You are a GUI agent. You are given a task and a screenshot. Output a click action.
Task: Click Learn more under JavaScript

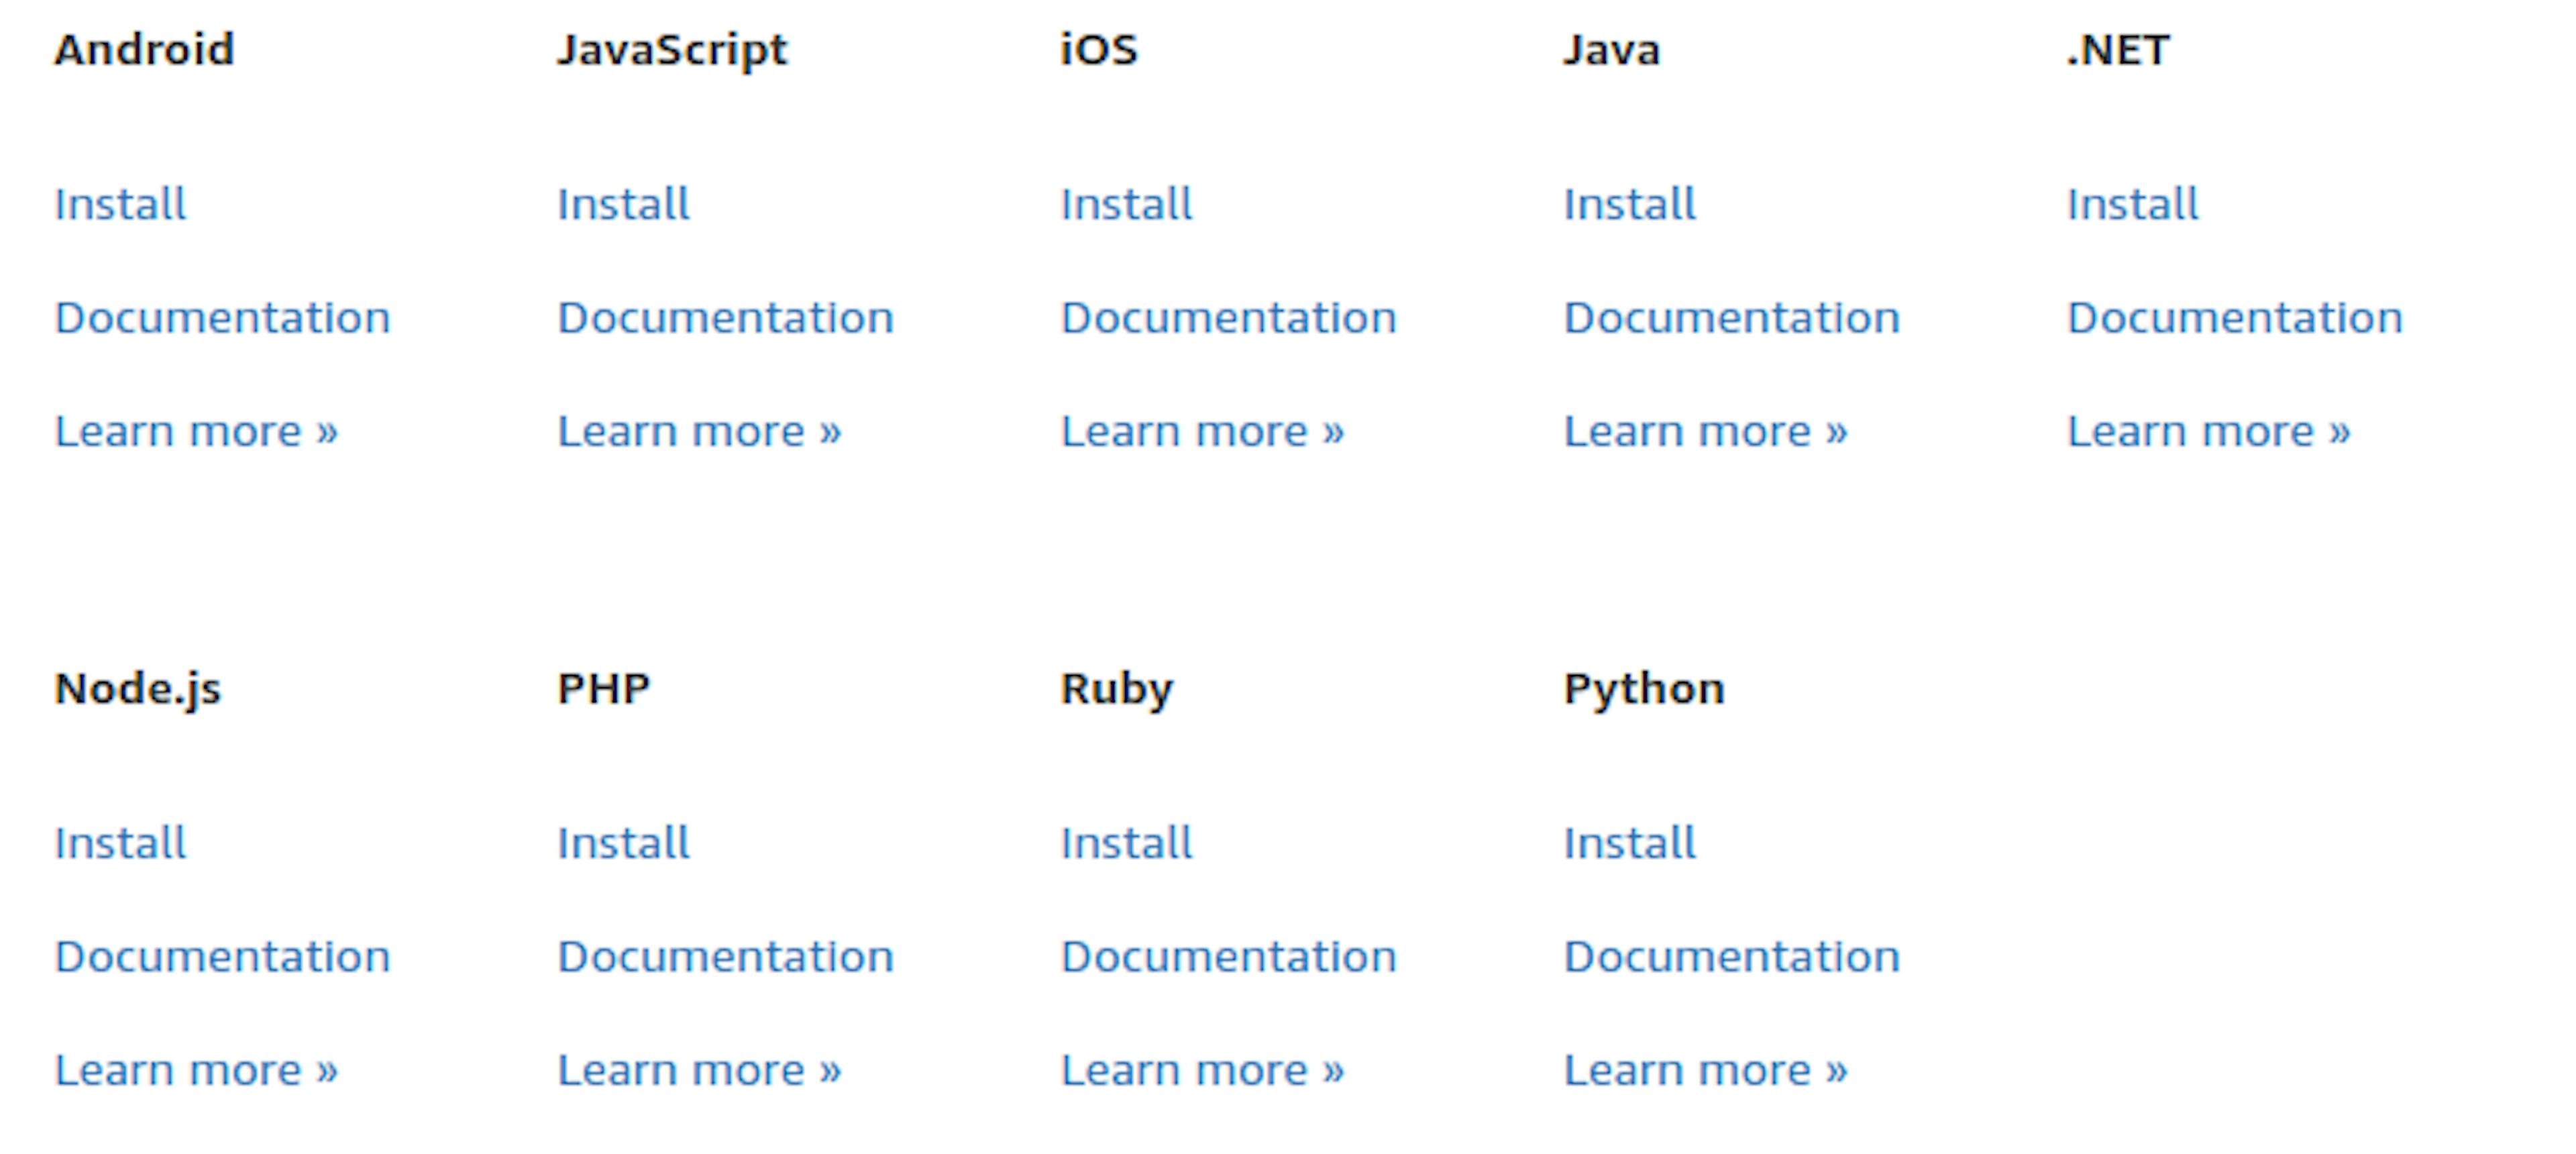click(699, 430)
